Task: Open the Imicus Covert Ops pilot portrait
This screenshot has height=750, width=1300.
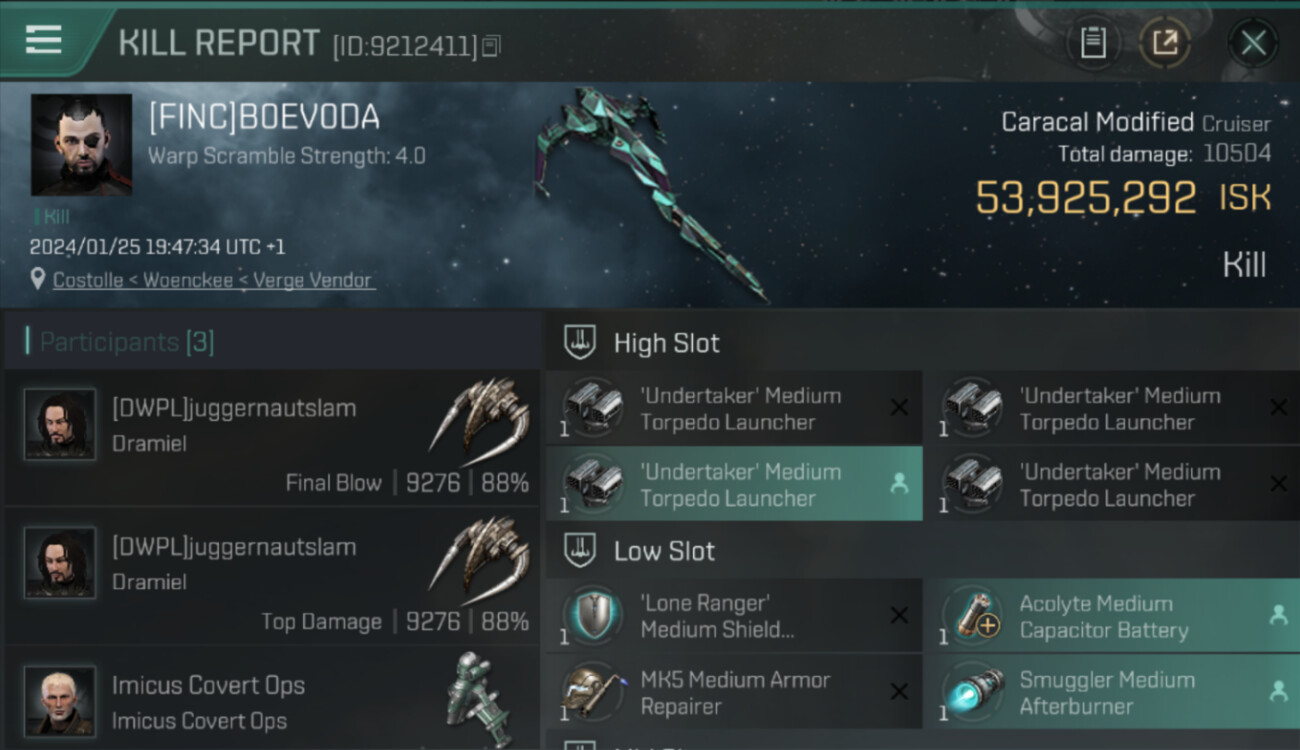Action: click(x=60, y=701)
